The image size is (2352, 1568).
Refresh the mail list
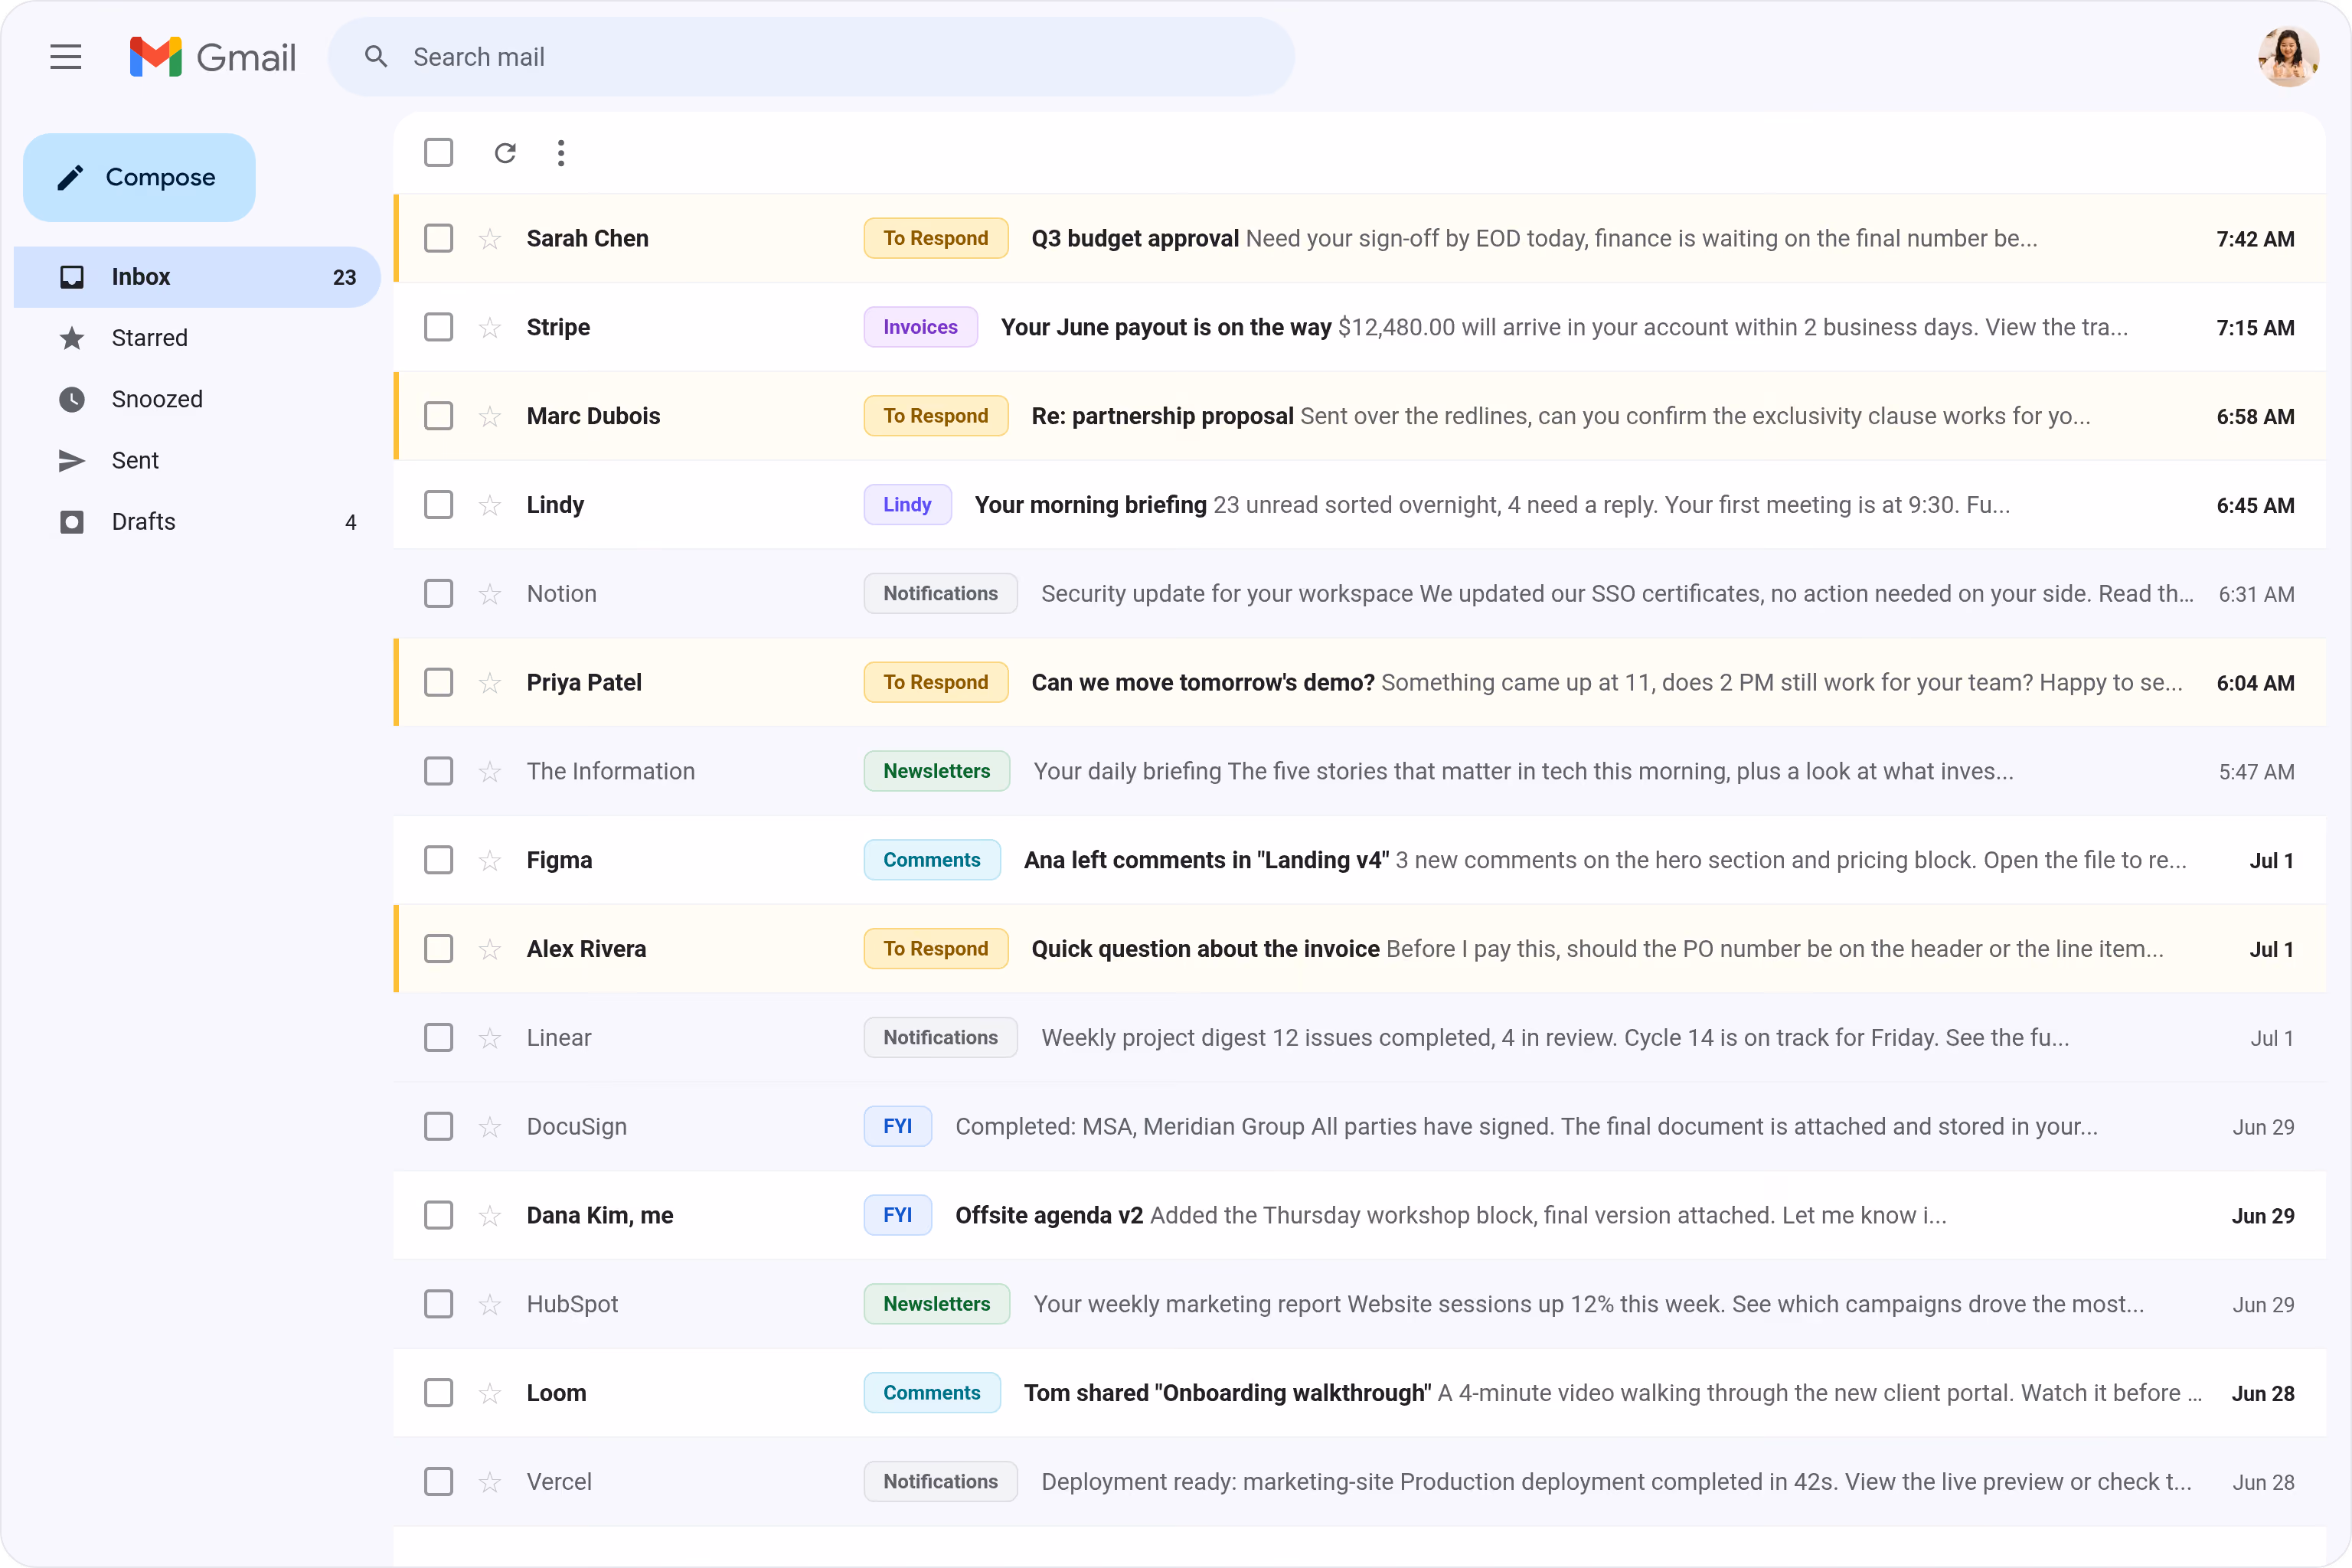point(505,153)
